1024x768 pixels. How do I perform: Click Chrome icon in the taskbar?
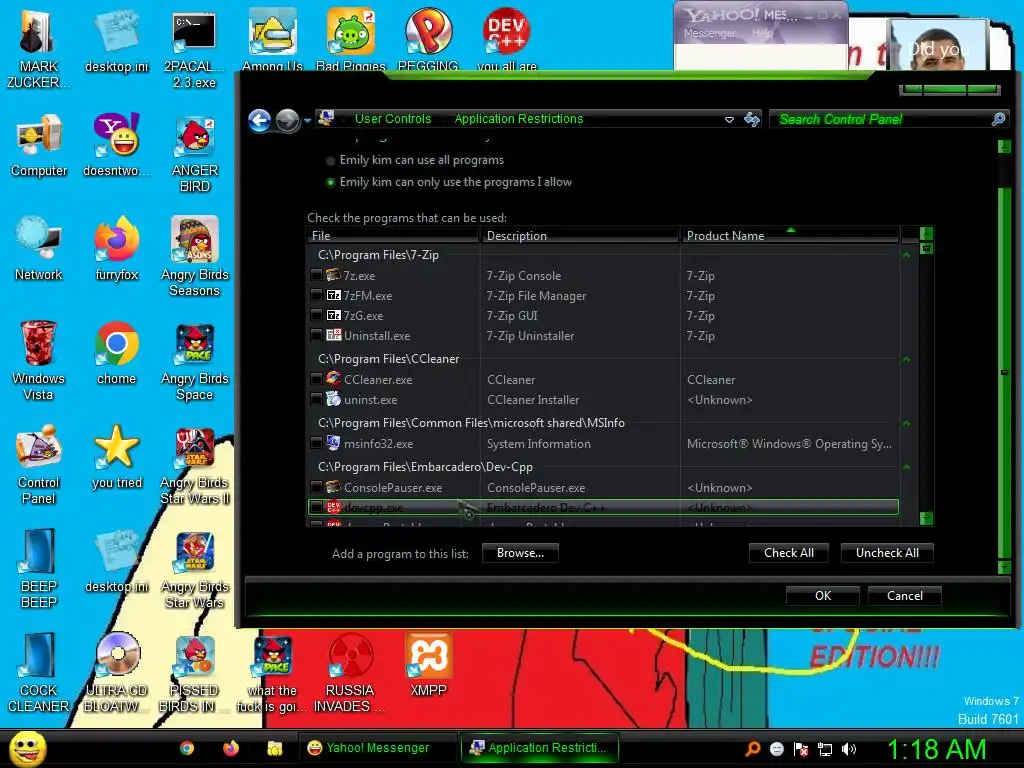187,748
